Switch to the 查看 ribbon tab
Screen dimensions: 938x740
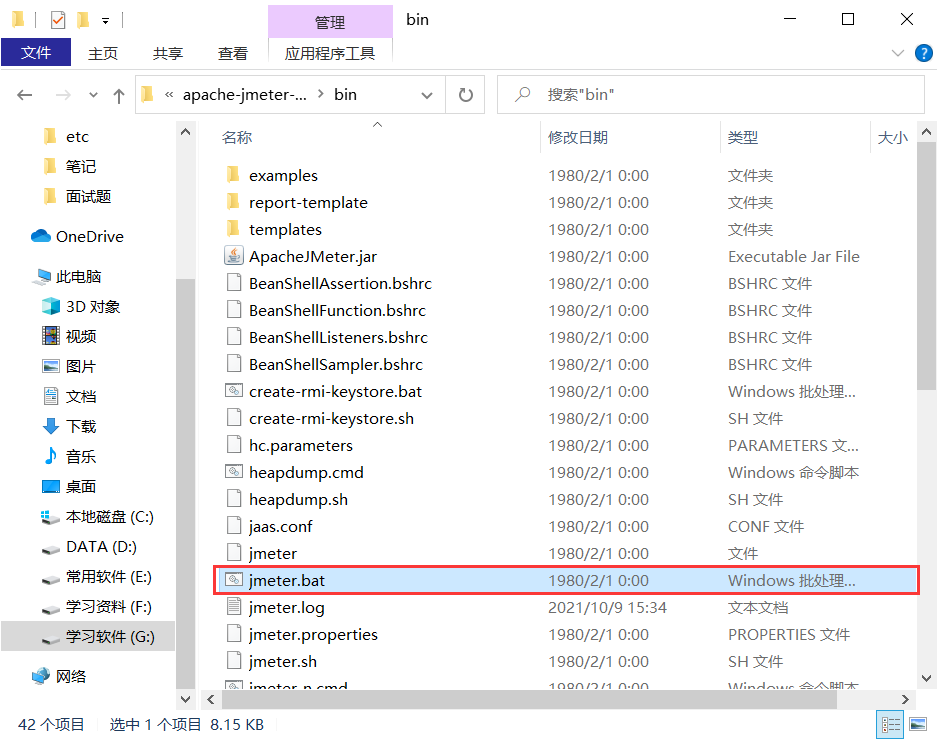point(233,53)
